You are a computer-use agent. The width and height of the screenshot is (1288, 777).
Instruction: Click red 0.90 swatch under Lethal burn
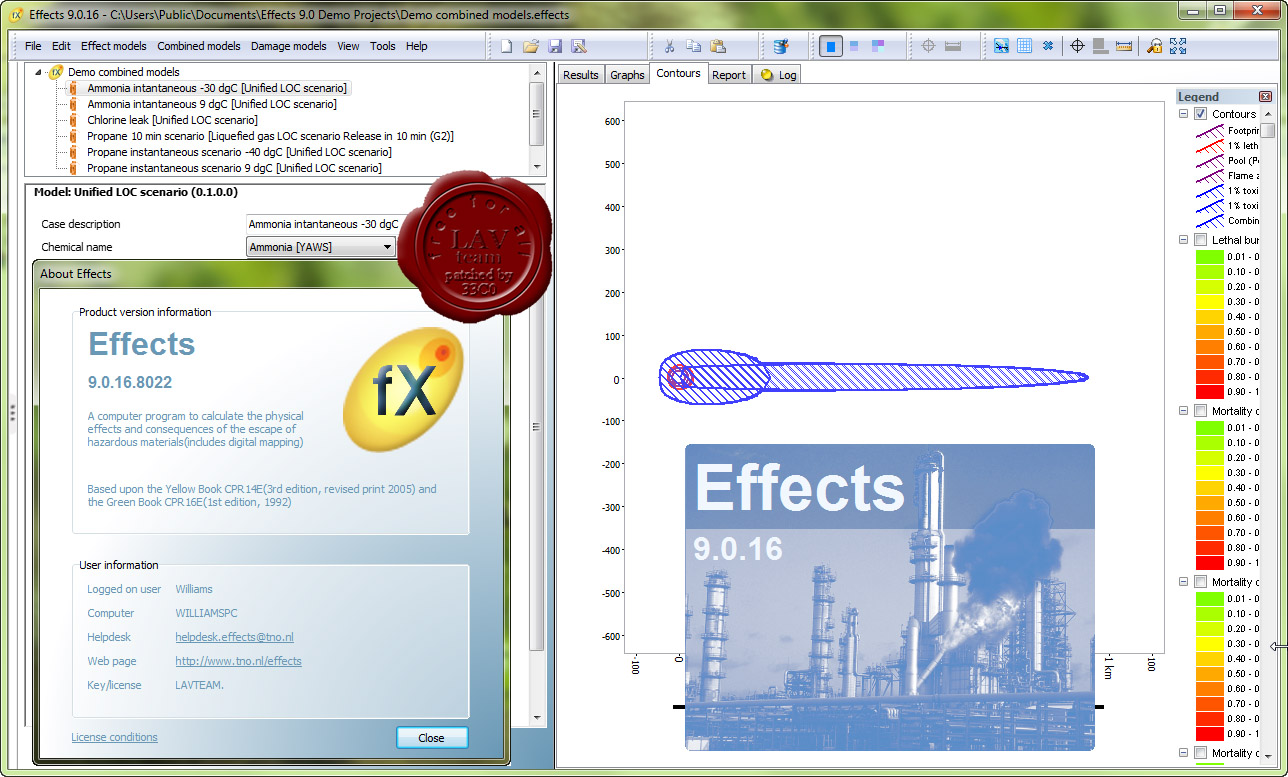point(1210,392)
